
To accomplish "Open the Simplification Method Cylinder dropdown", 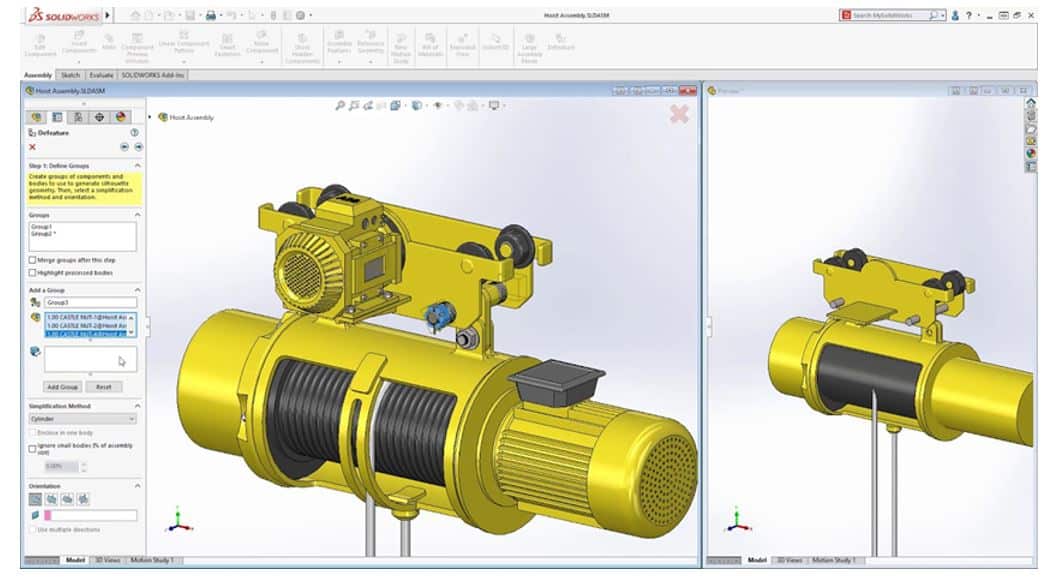I will click(x=82, y=419).
